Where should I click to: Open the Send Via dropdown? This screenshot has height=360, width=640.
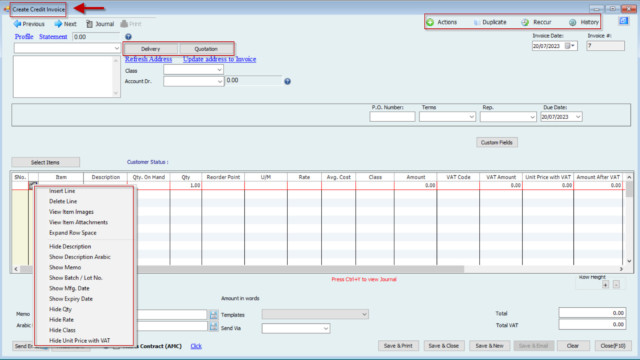point(326,328)
